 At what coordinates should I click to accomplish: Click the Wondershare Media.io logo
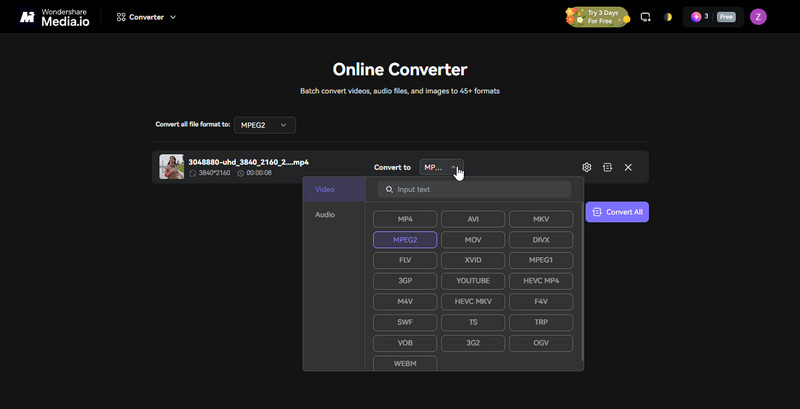(53, 17)
